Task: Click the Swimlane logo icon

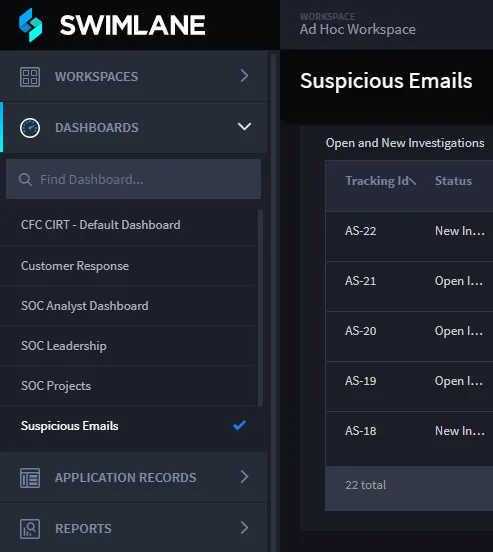Action: tap(30, 25)
